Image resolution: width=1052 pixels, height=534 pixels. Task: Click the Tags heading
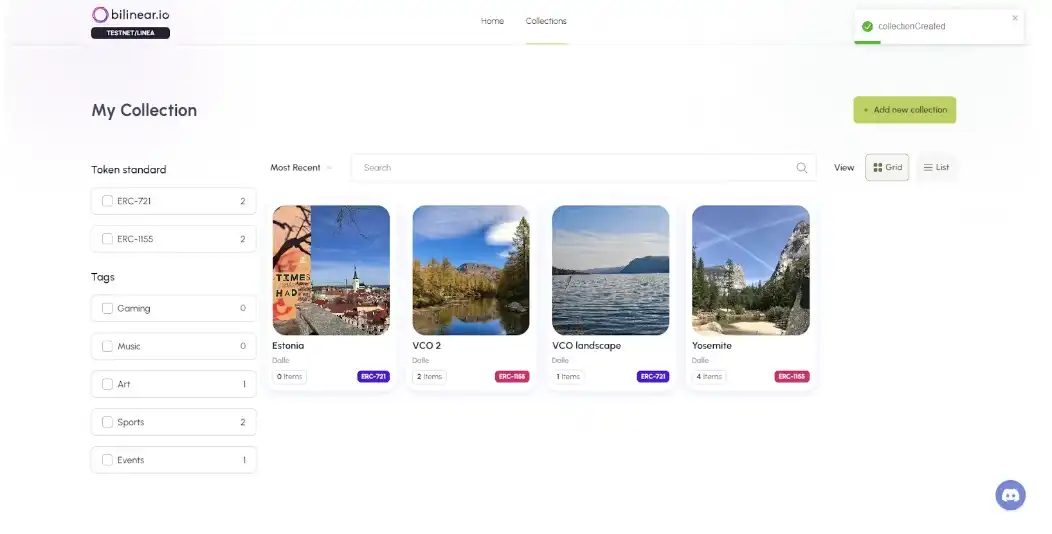103,277
